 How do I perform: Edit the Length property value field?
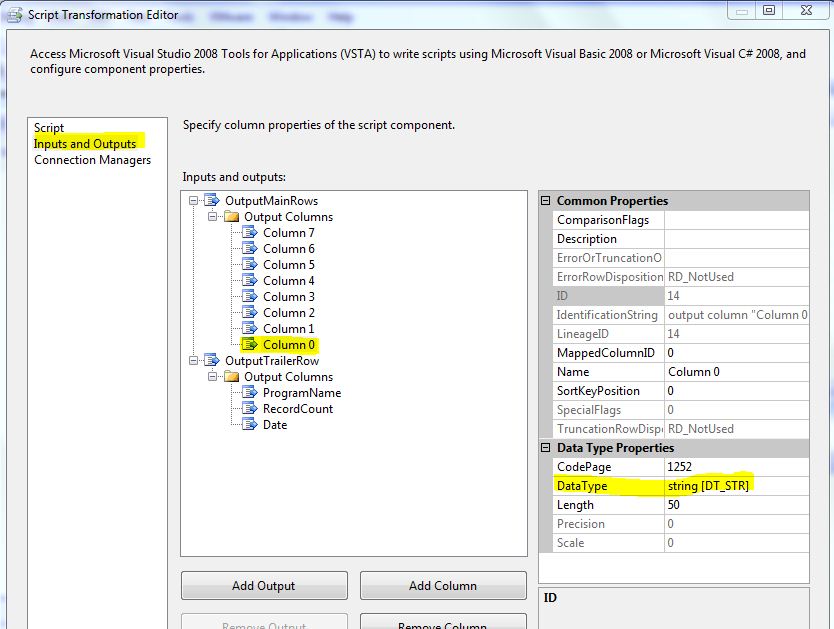tap(735, 505)
